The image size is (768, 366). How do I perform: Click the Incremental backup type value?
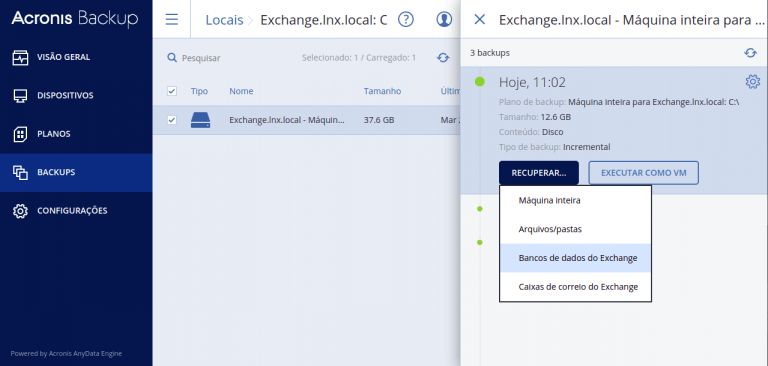pos(586,147)
